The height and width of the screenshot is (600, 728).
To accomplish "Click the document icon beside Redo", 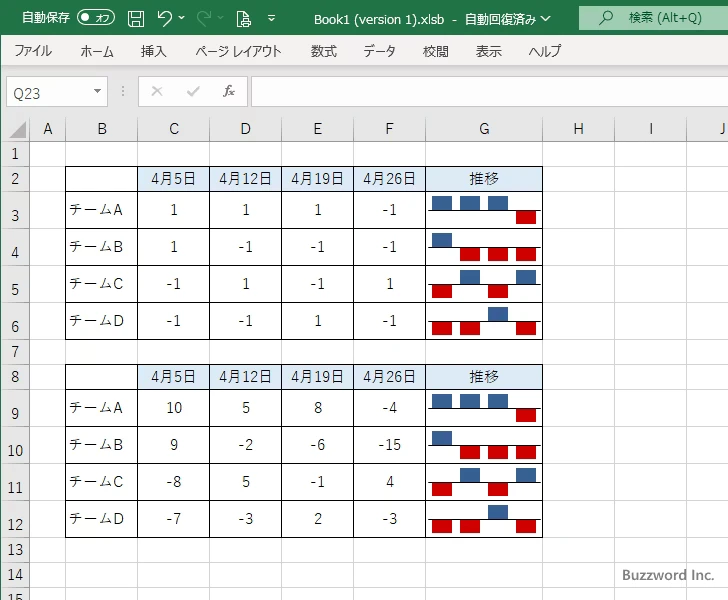I will (x=243, y=18).
